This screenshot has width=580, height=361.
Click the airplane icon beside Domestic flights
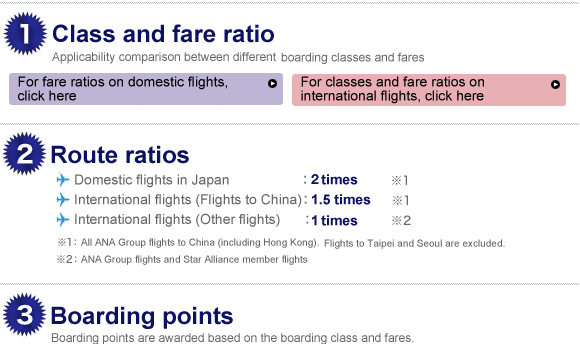[63, 180]
